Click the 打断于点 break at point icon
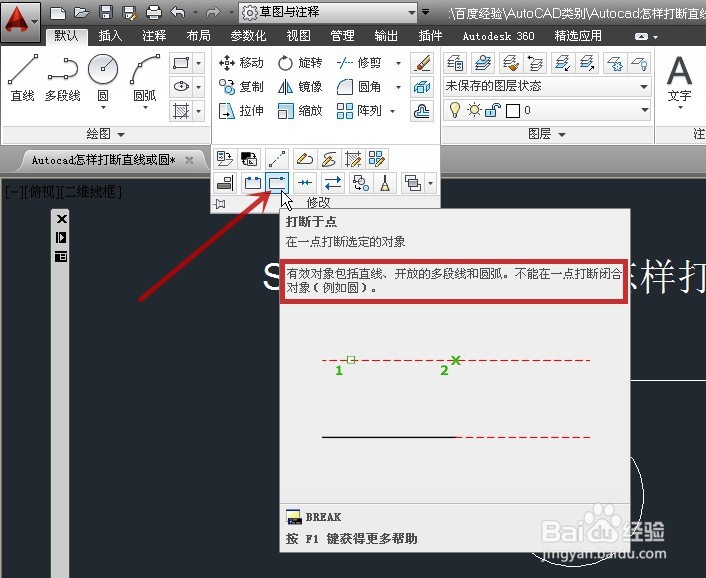The image size is (706, 578). point(277,183)
